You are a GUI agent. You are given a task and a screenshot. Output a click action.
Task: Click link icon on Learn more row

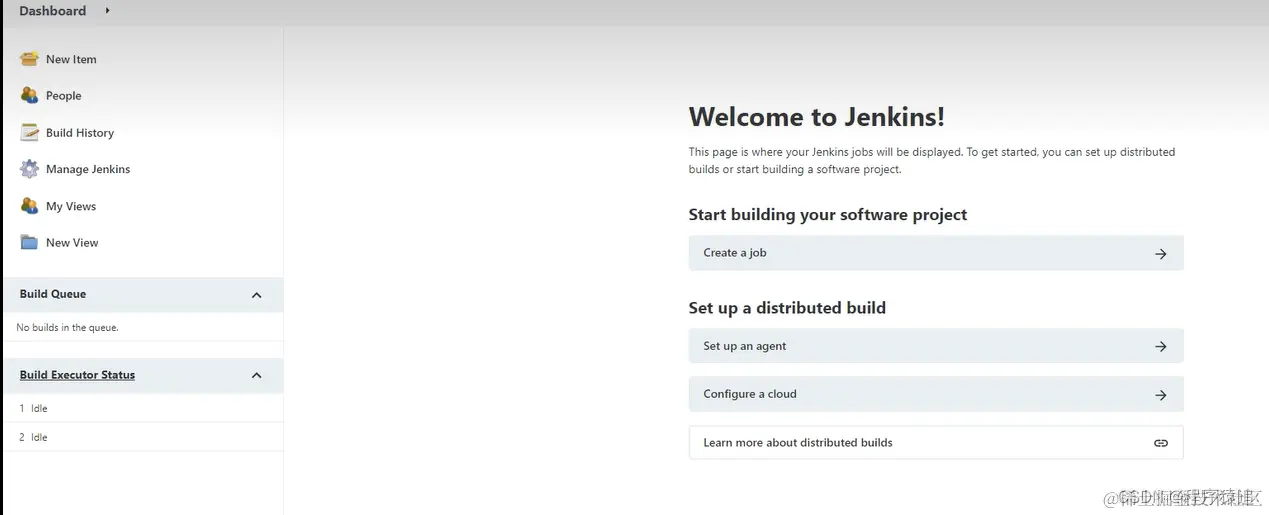[x=1161, y=443]
